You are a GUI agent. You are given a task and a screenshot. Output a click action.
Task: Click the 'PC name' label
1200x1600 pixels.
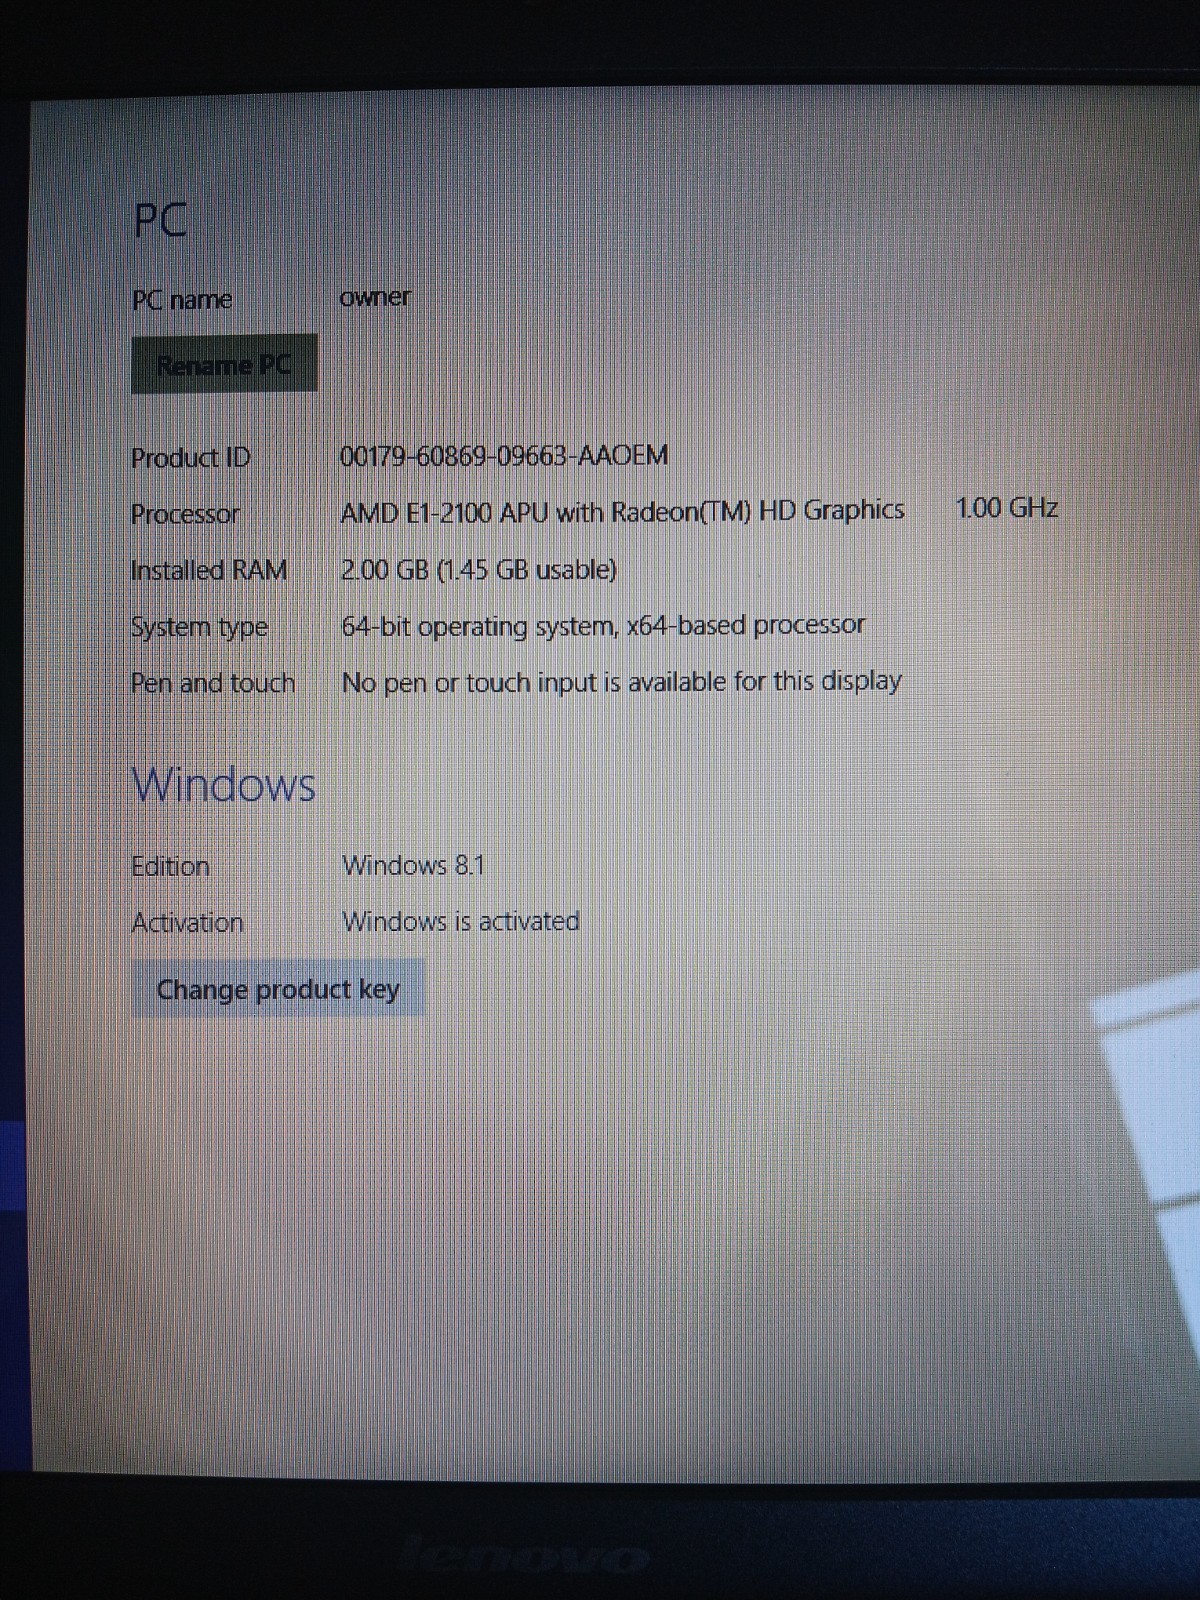[182, 299]
